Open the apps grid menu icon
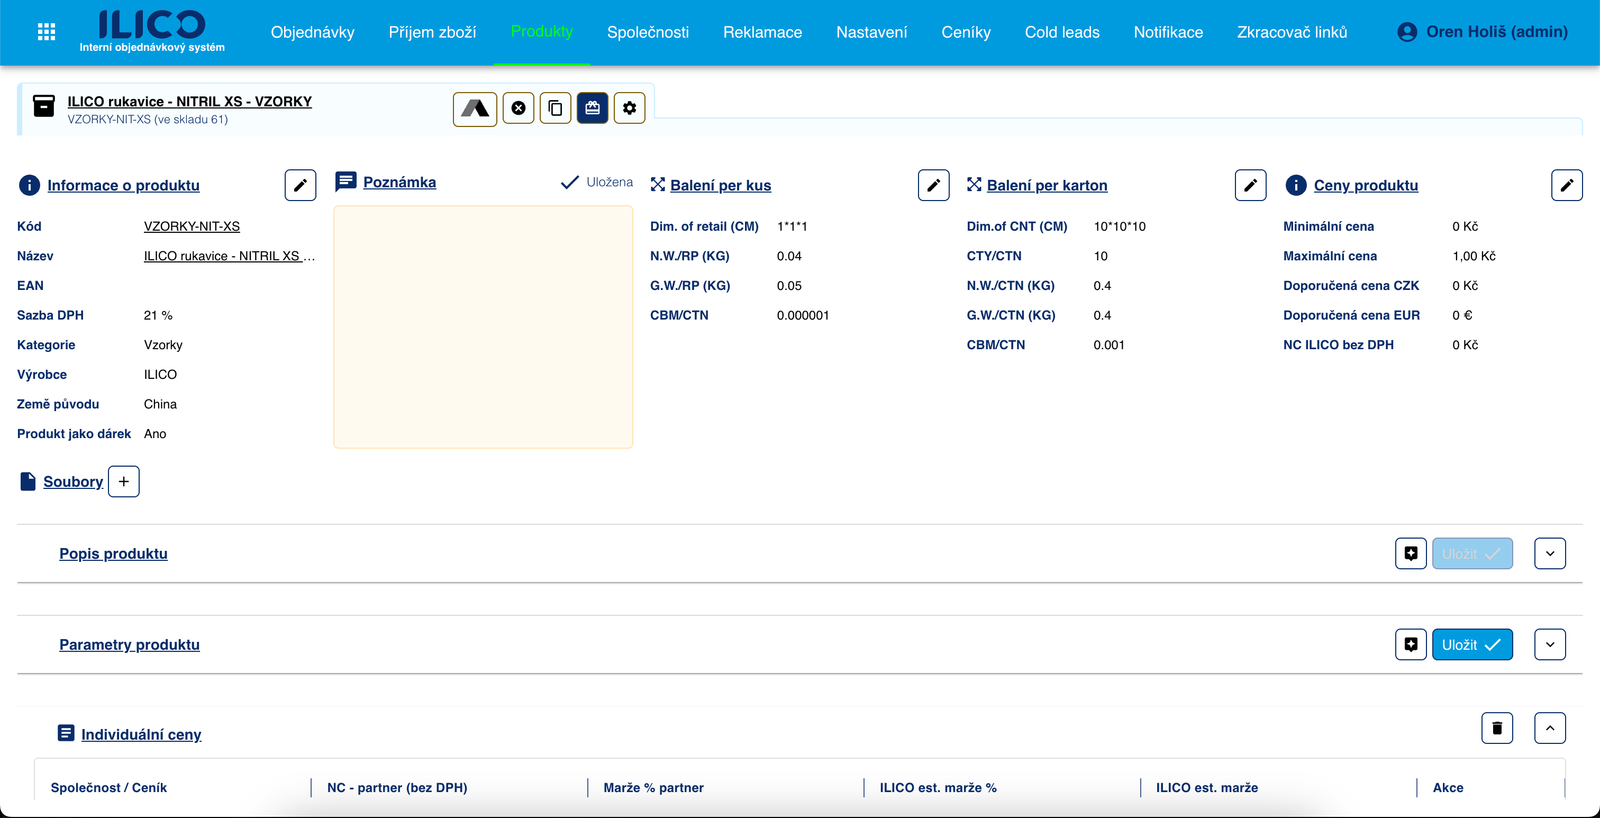The width and height of the screenshot is (1600, 818). click(x=46, y=32)
